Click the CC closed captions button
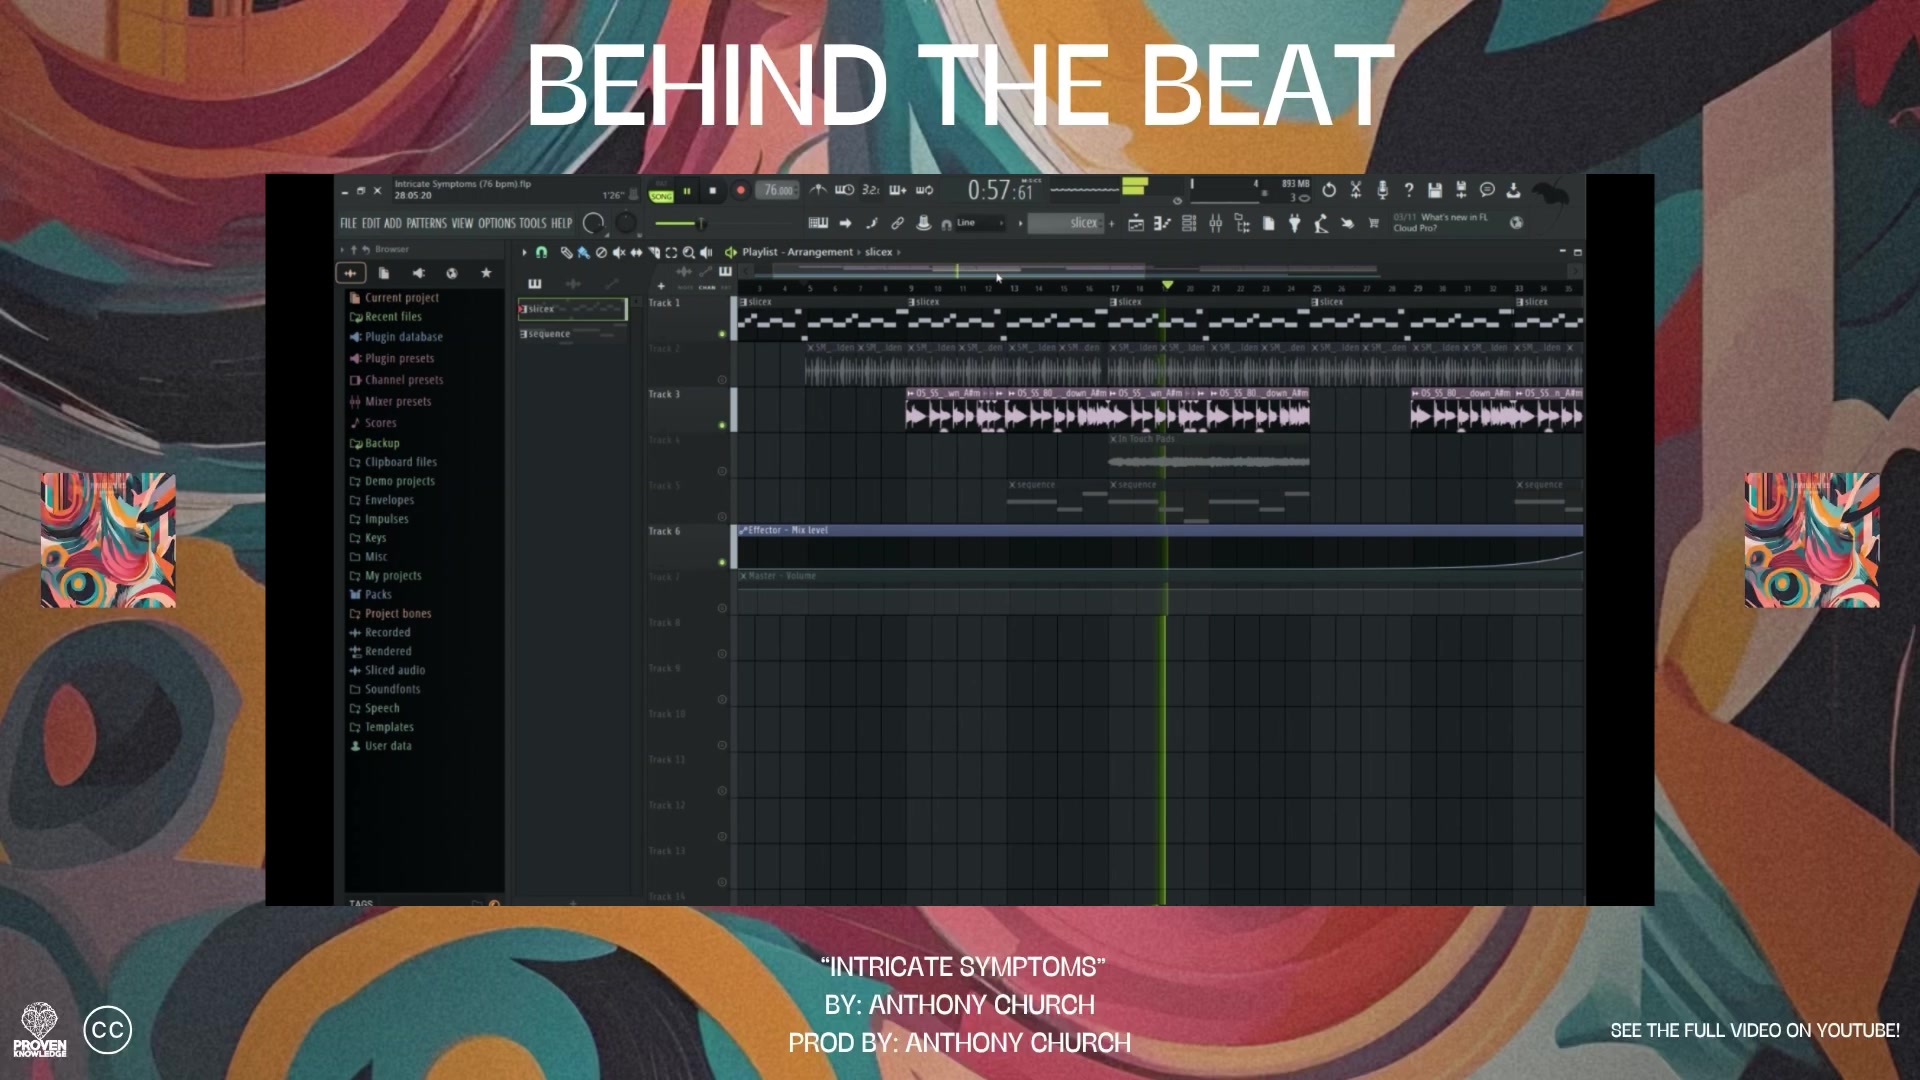The height and width of the screenshot is (1080, 1920). coord(108,1031)
